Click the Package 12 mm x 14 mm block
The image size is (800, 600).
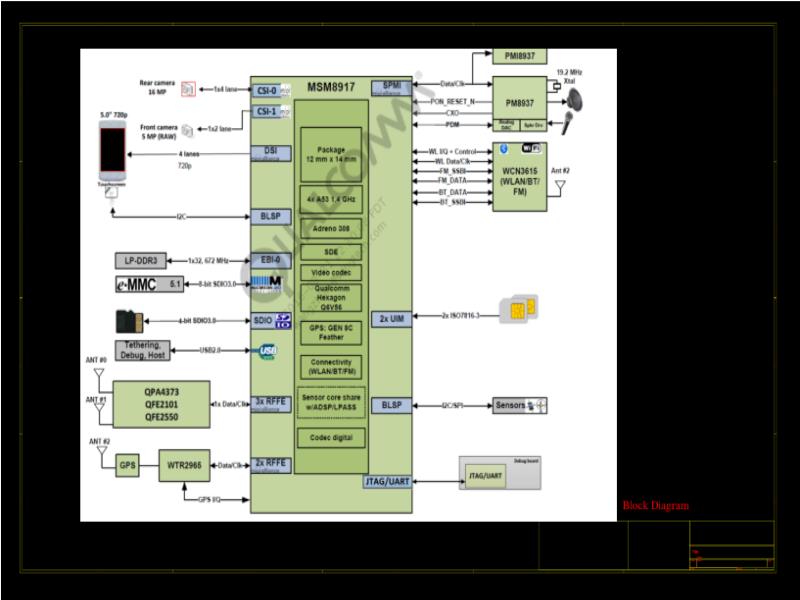pyautogui.click(x=331, y=155)
